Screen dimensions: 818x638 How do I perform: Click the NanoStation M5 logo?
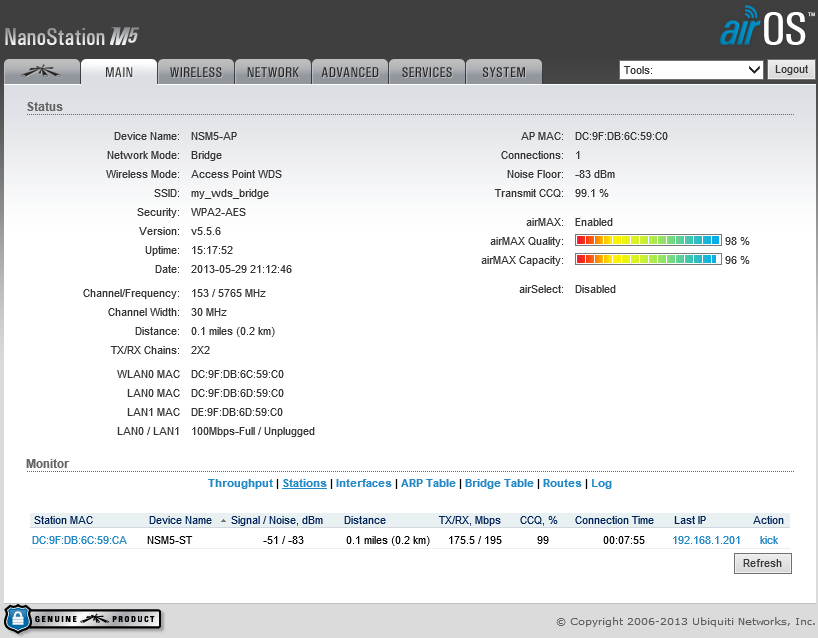(x=71, y=37)
